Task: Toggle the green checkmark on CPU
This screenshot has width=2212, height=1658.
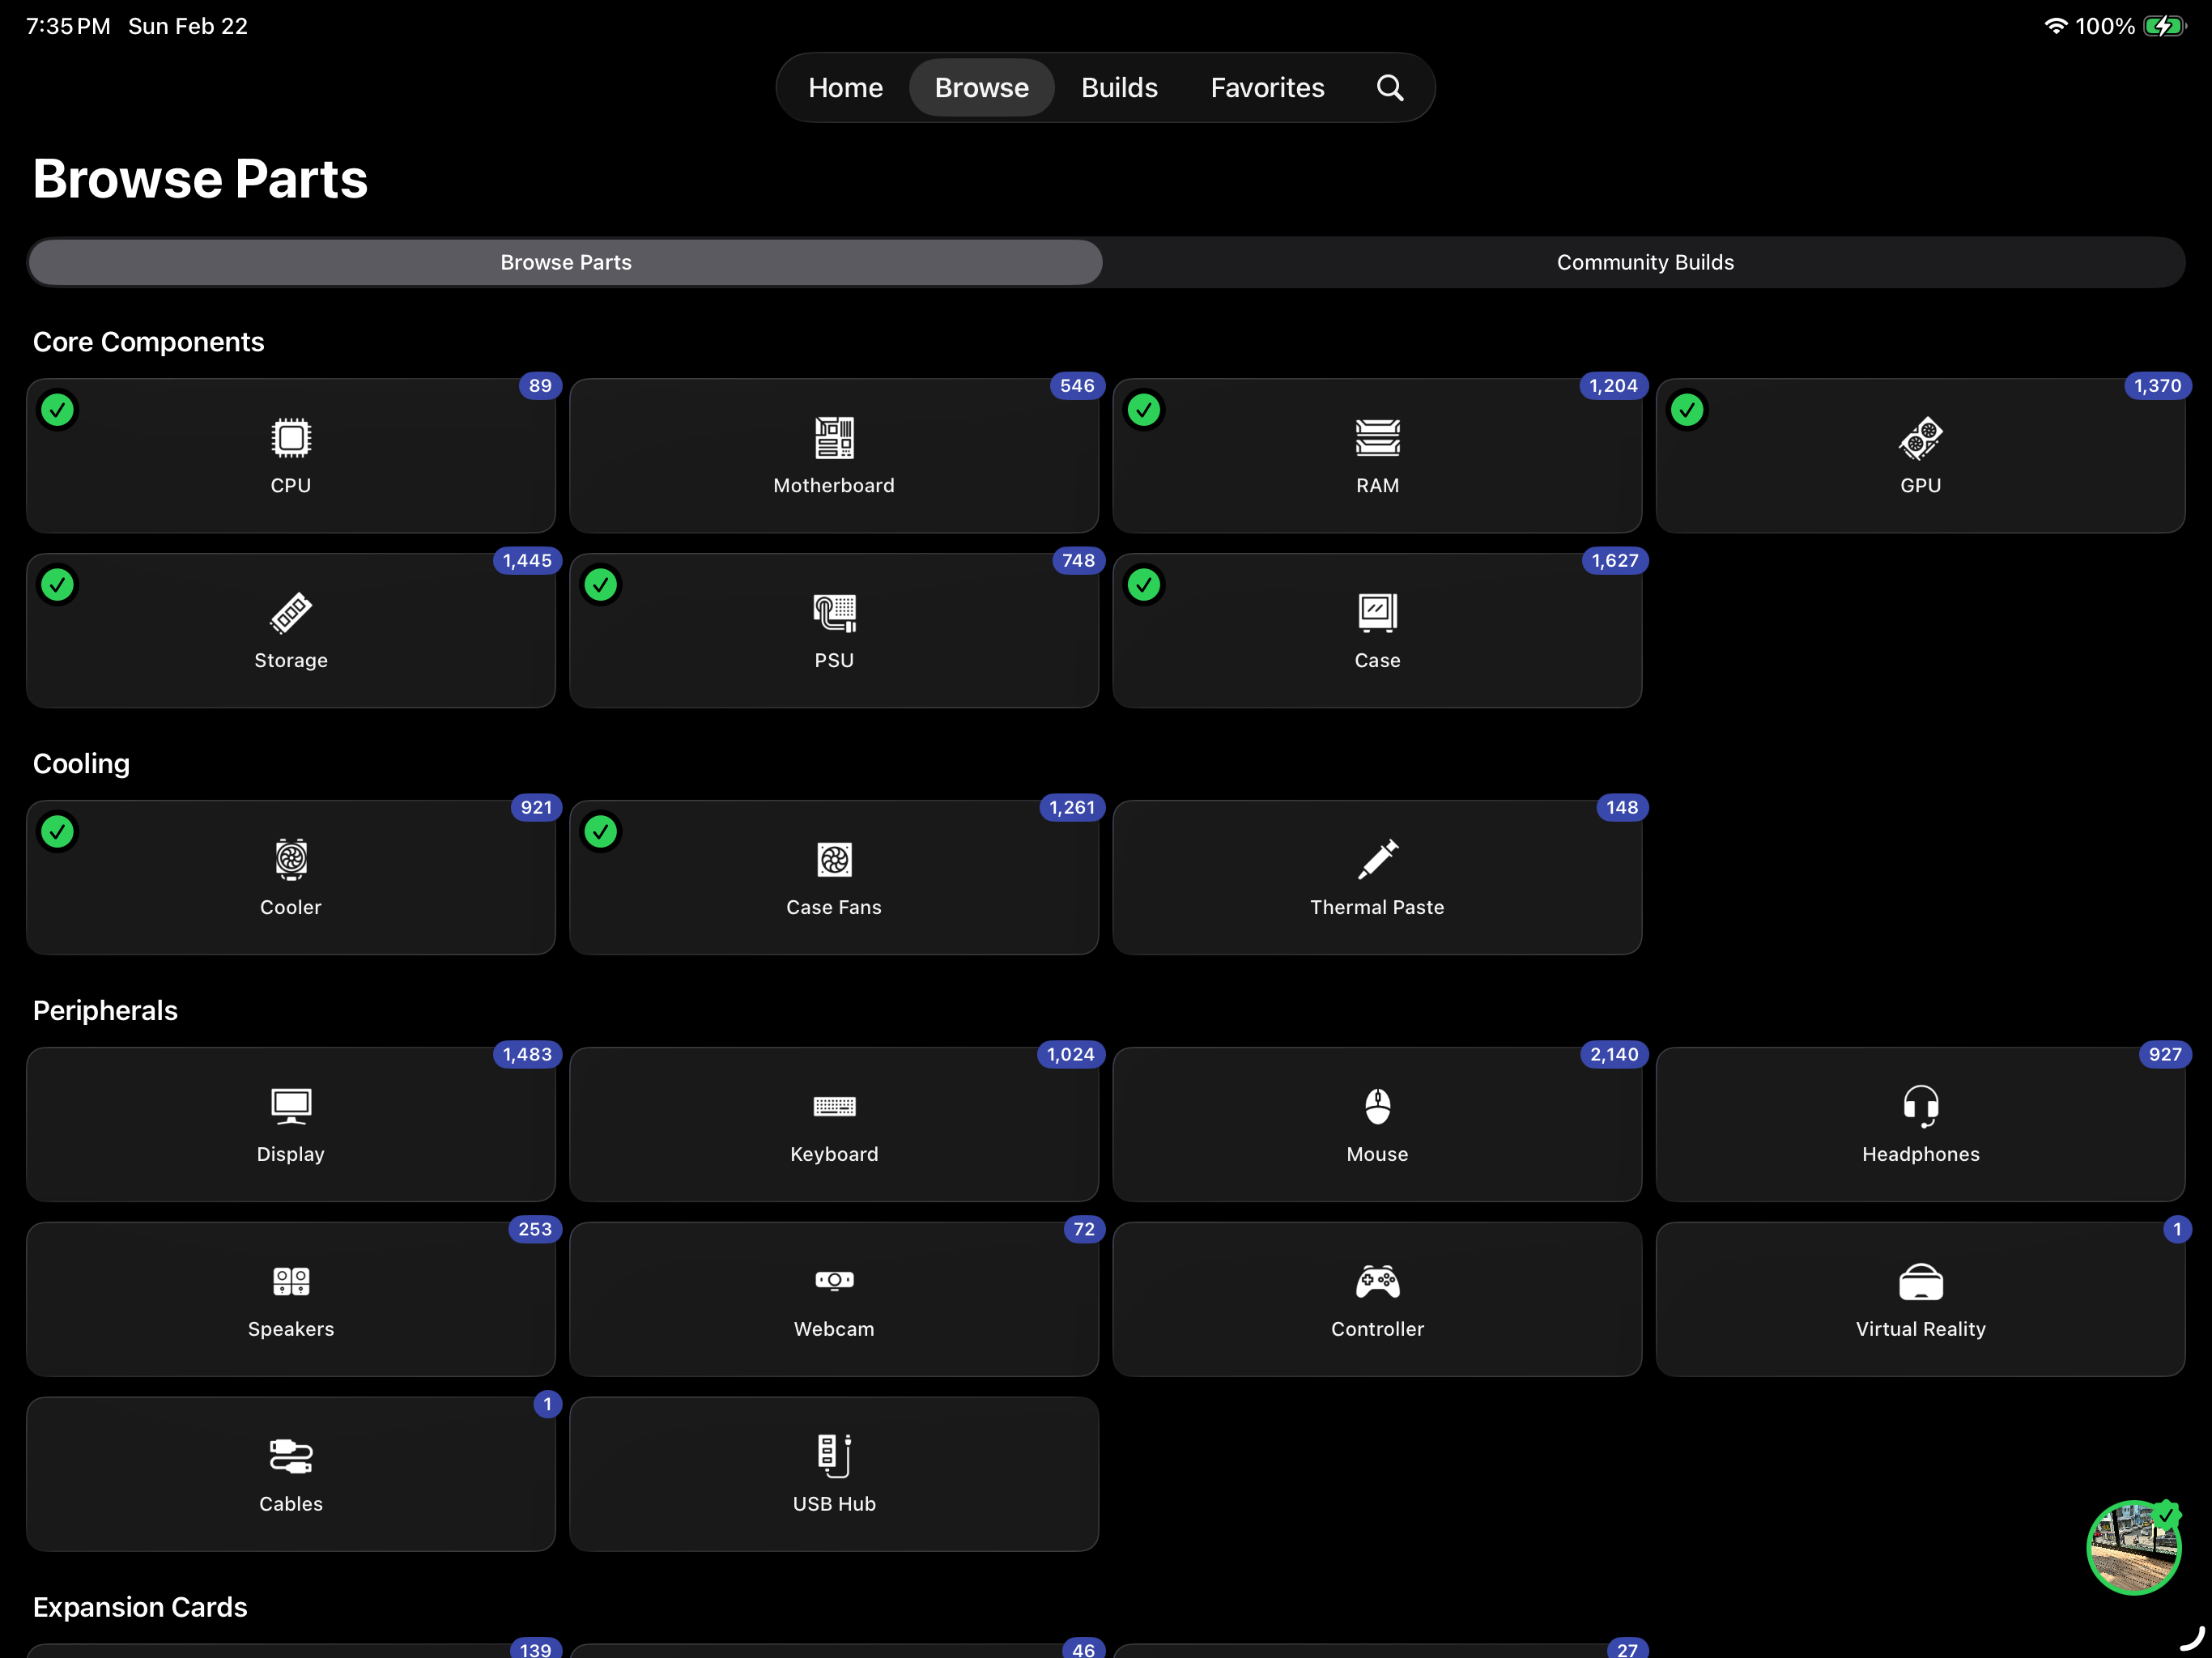Action: (58, 410)
